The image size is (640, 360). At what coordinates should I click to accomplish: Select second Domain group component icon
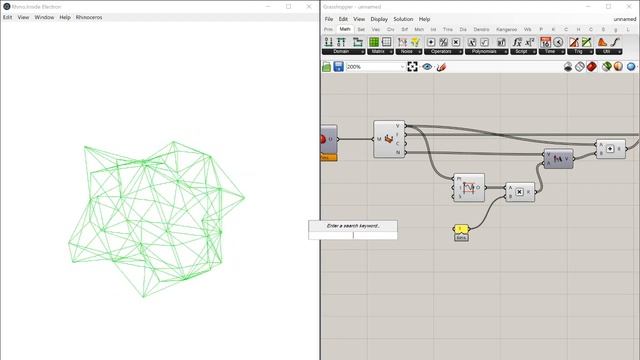pyautogui.click(x=341, y=42)
